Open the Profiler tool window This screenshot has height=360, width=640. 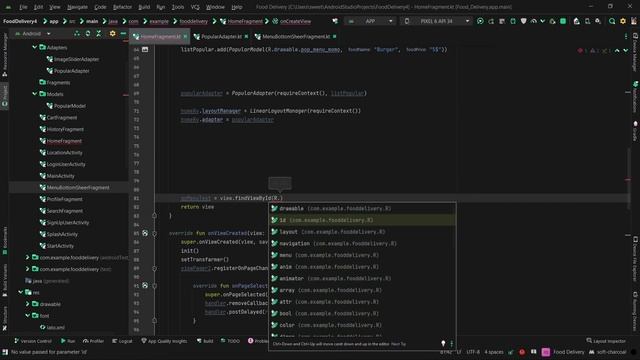[93, 341]
